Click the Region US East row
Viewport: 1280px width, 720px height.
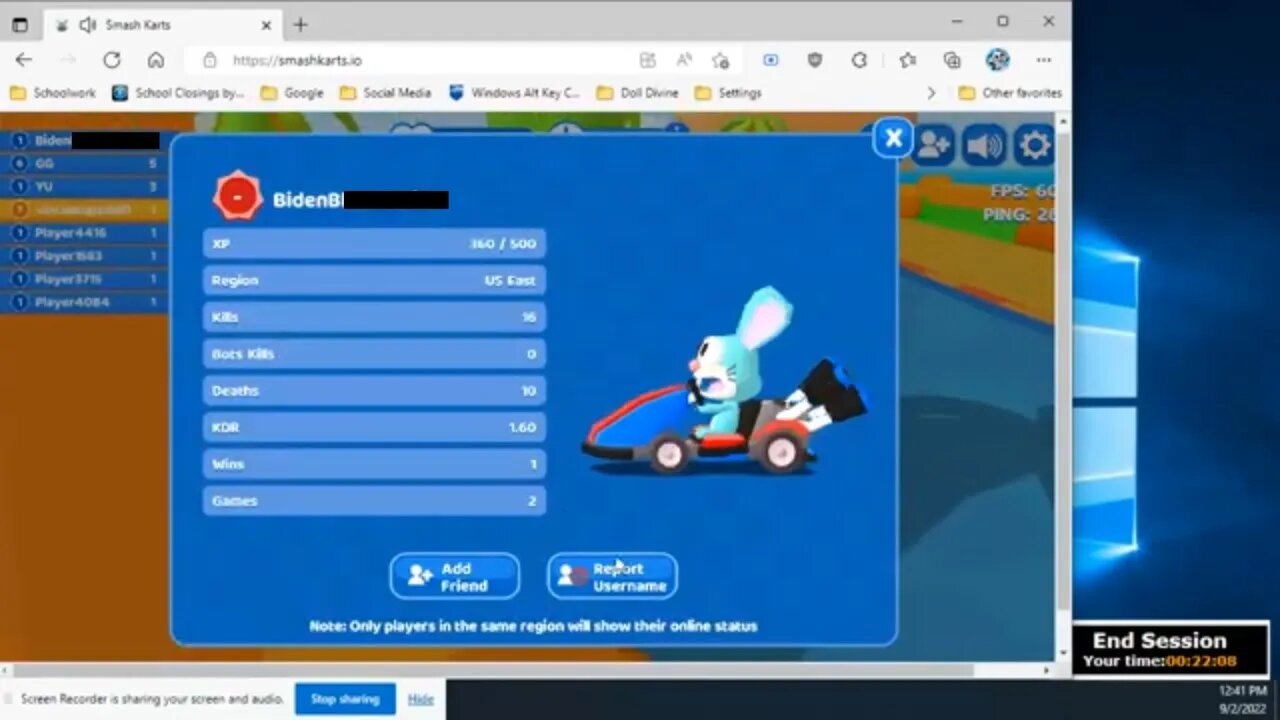tap(374, 280)
